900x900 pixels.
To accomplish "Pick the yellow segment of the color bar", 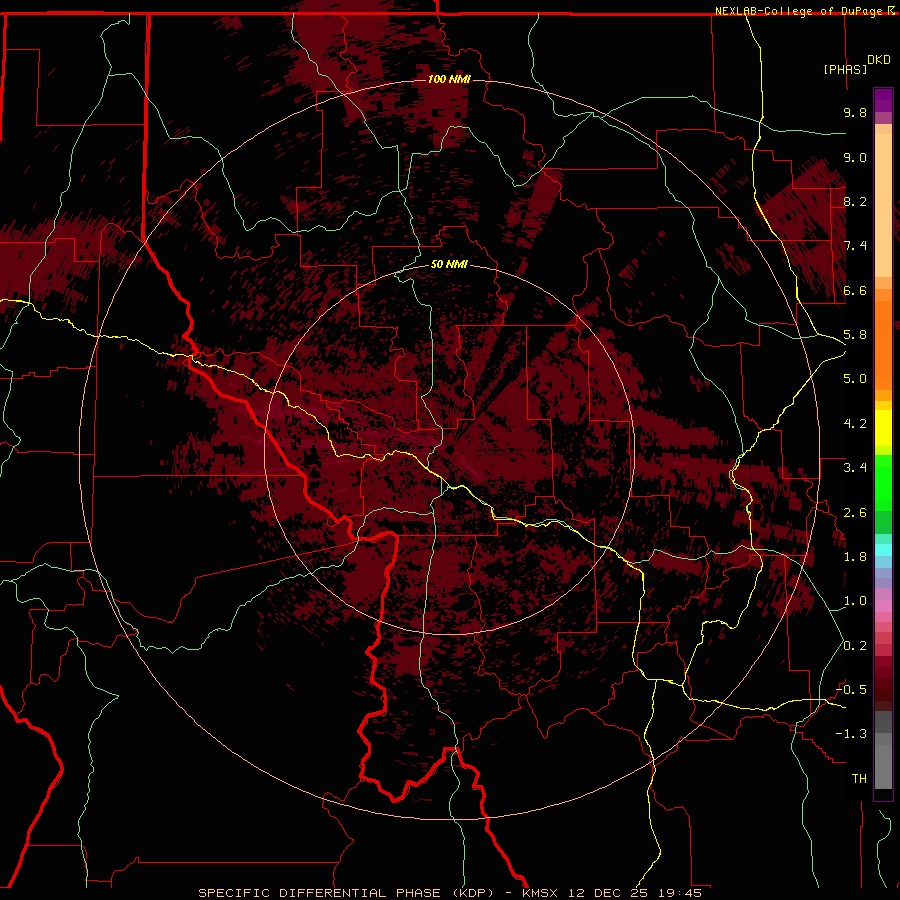I will click(x=883, y=428).
